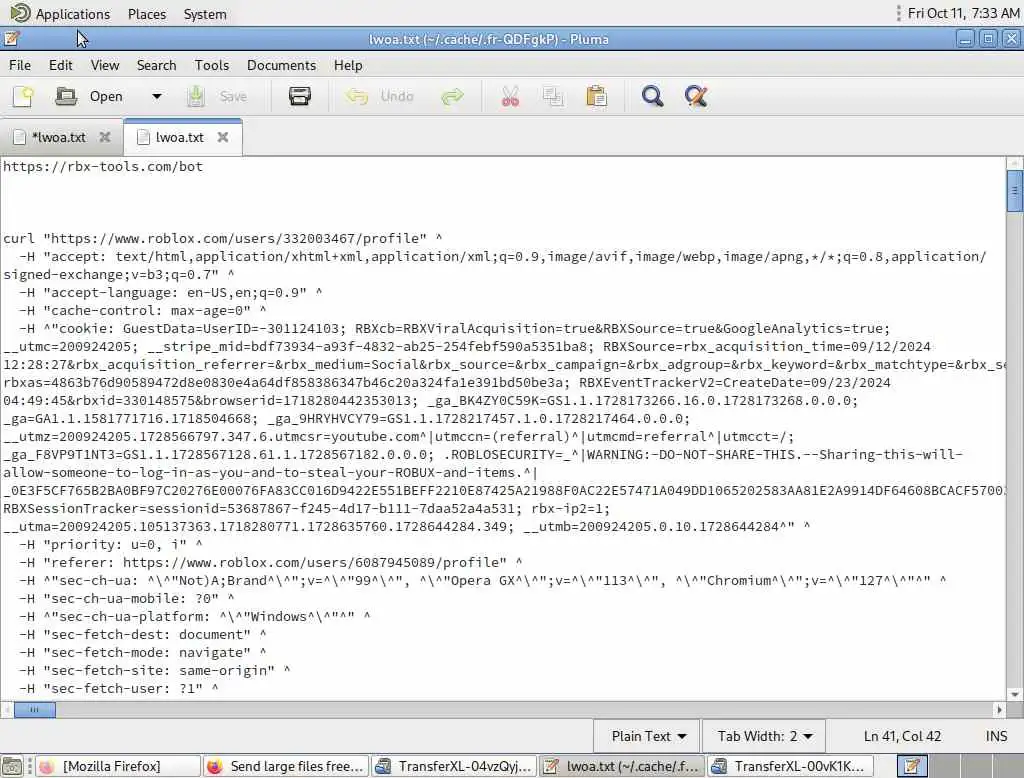The height and width of the screenshot is (778, 1024).
Task: Click the show desktop icon in taskbar
Action: 12,766
